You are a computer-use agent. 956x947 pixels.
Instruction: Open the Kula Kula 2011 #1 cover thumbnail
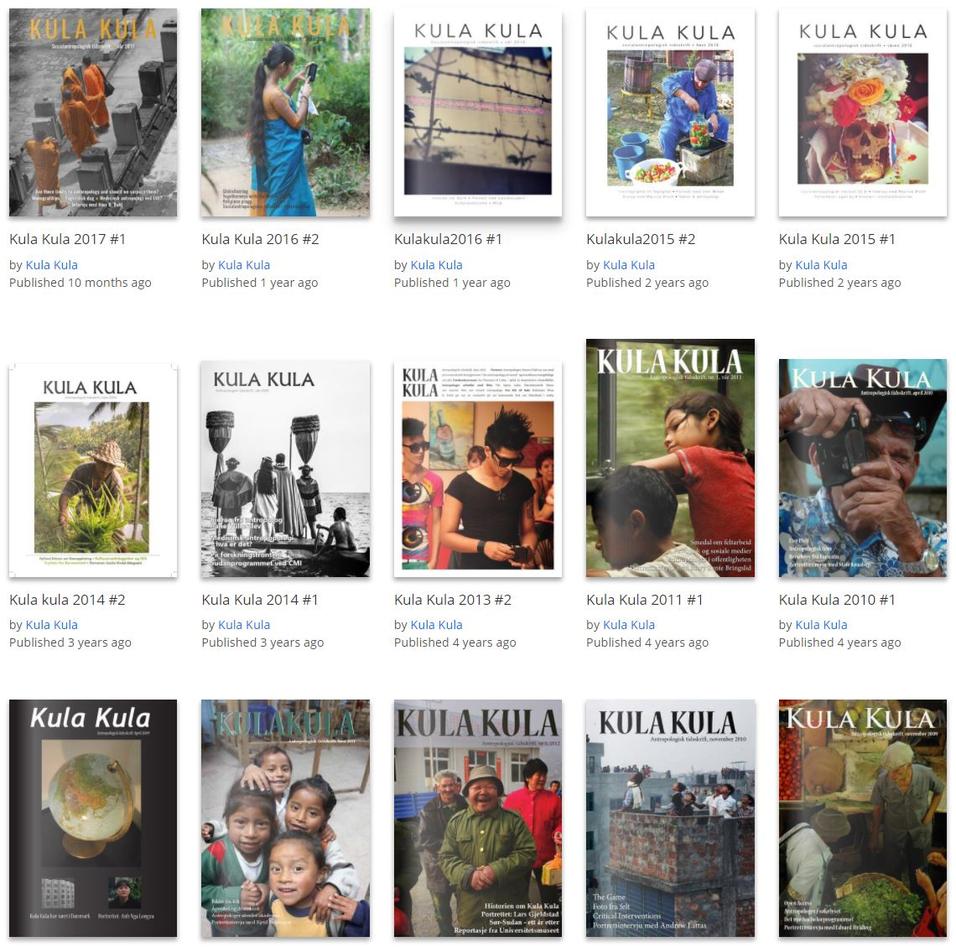(670, 458)
